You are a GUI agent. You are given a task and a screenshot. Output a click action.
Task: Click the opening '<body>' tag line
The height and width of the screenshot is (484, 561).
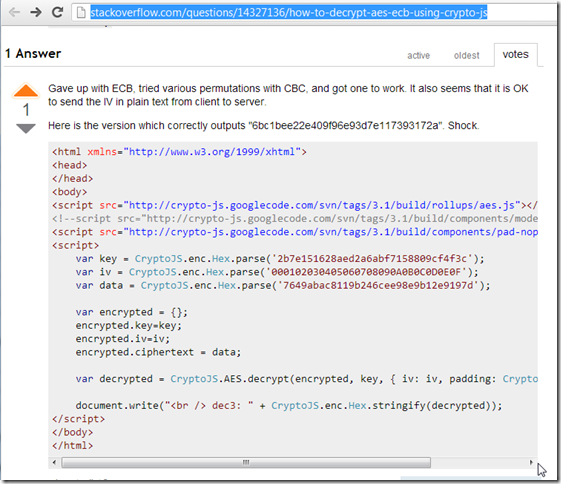click(69, 192)
